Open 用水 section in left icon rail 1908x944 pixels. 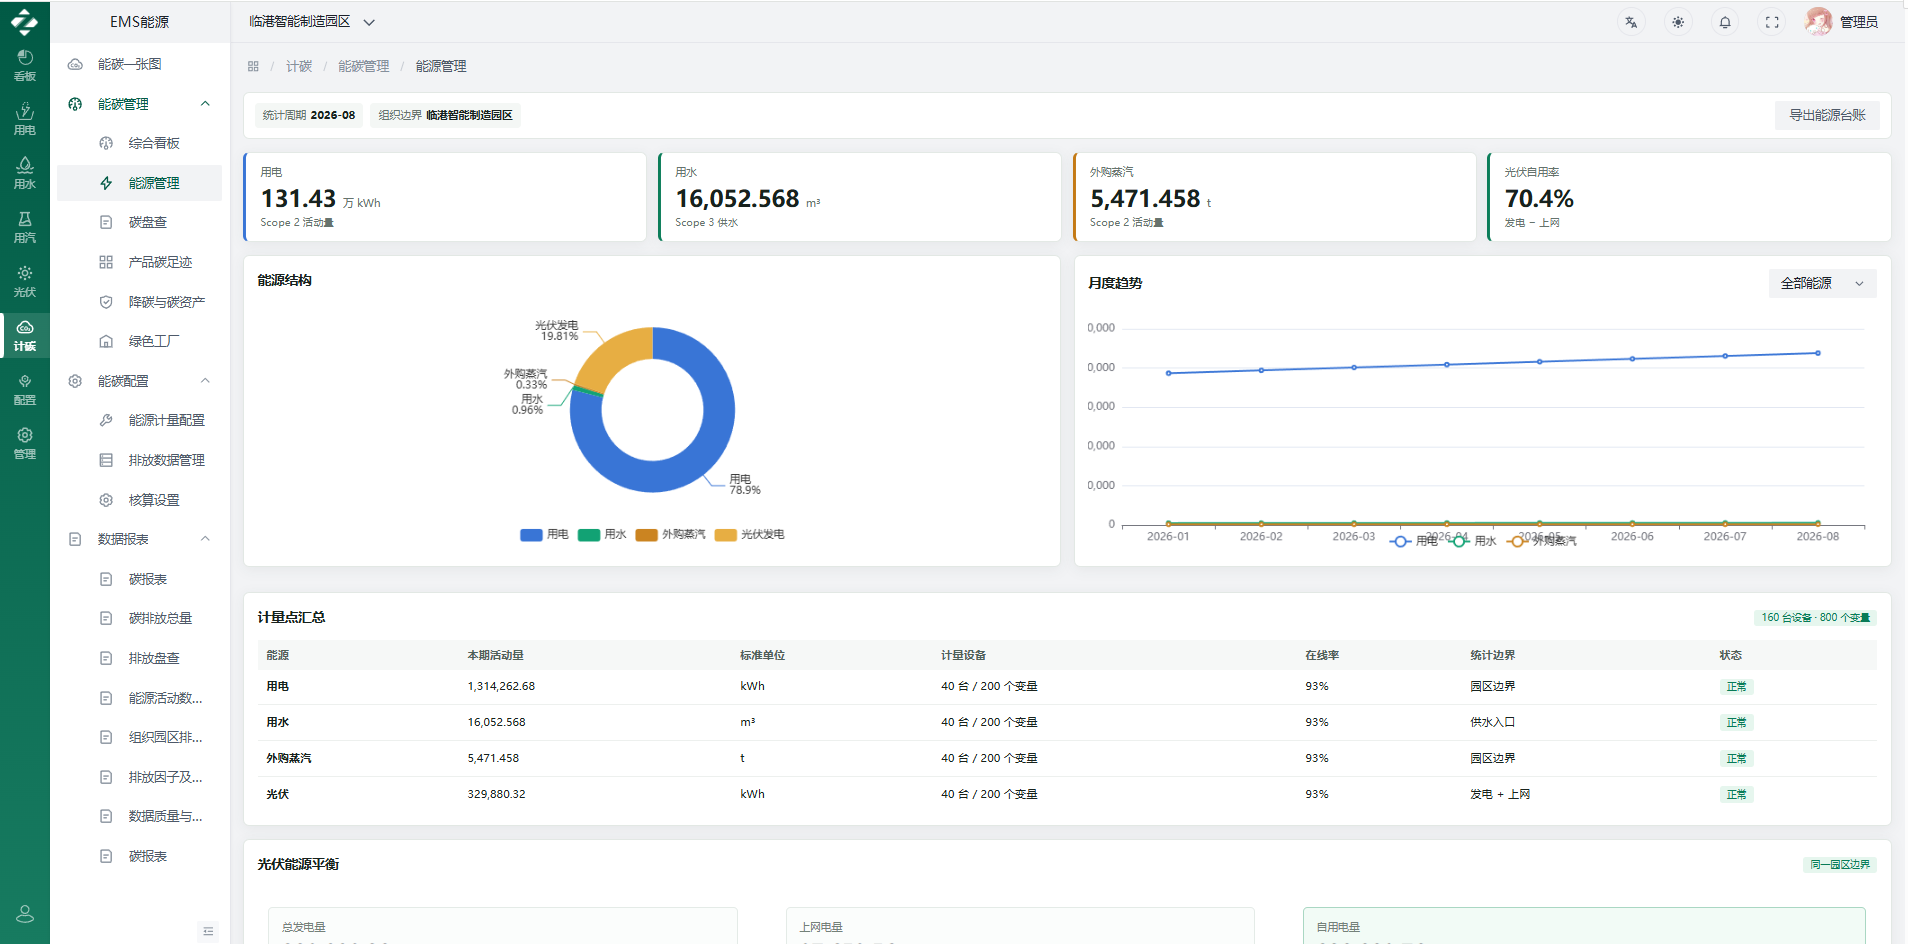pyautogui.click(x=25, y=172)
